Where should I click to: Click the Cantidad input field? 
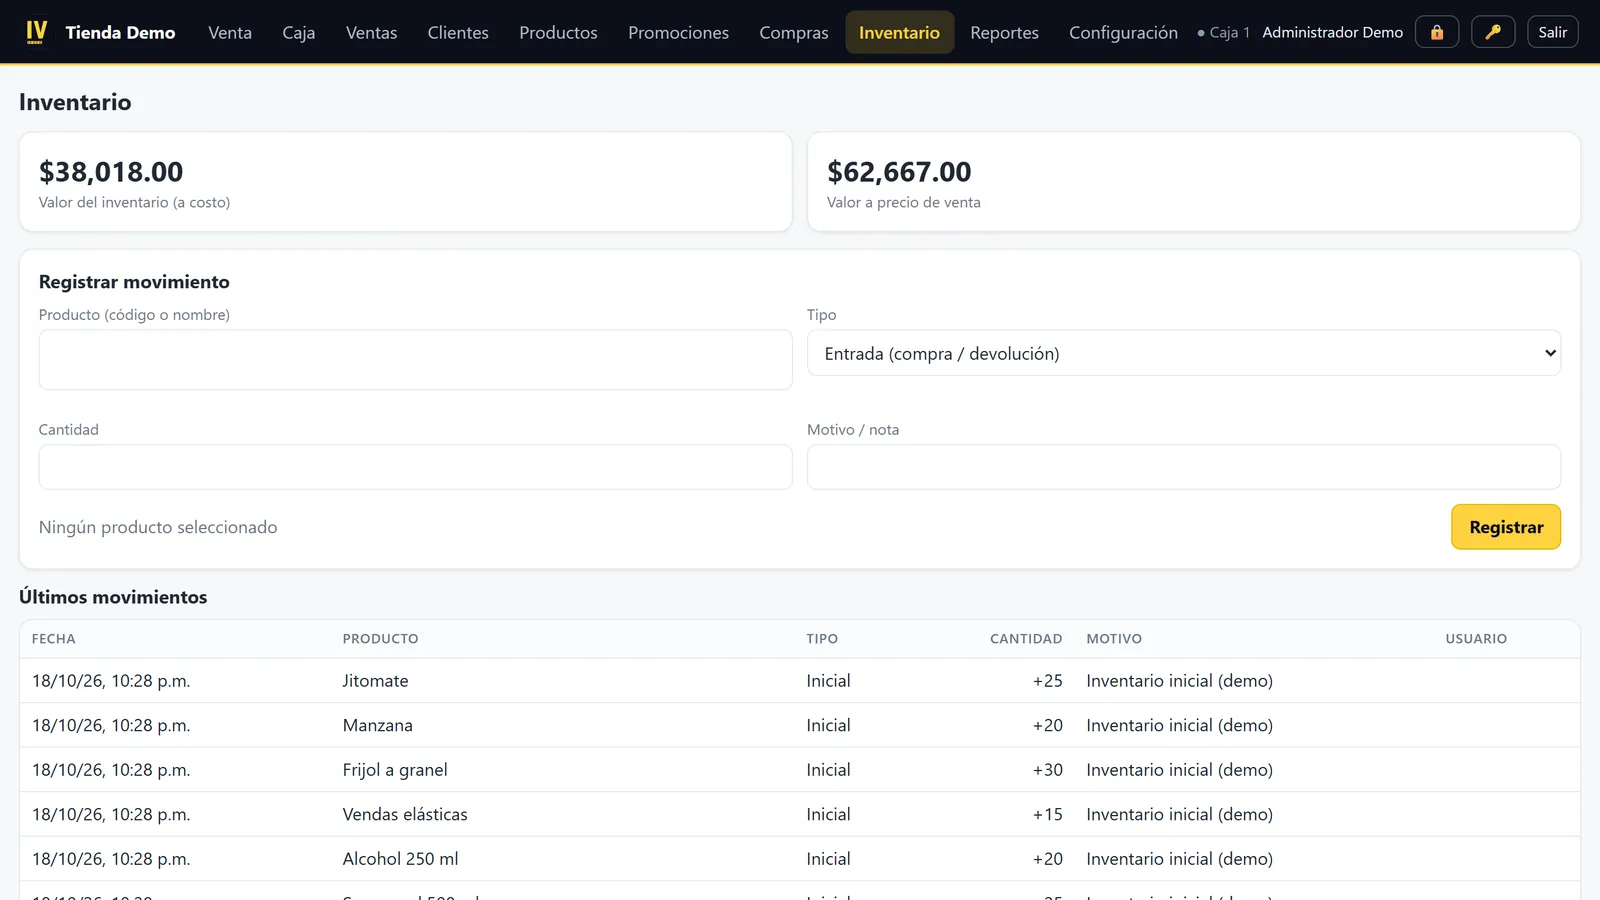415,467
